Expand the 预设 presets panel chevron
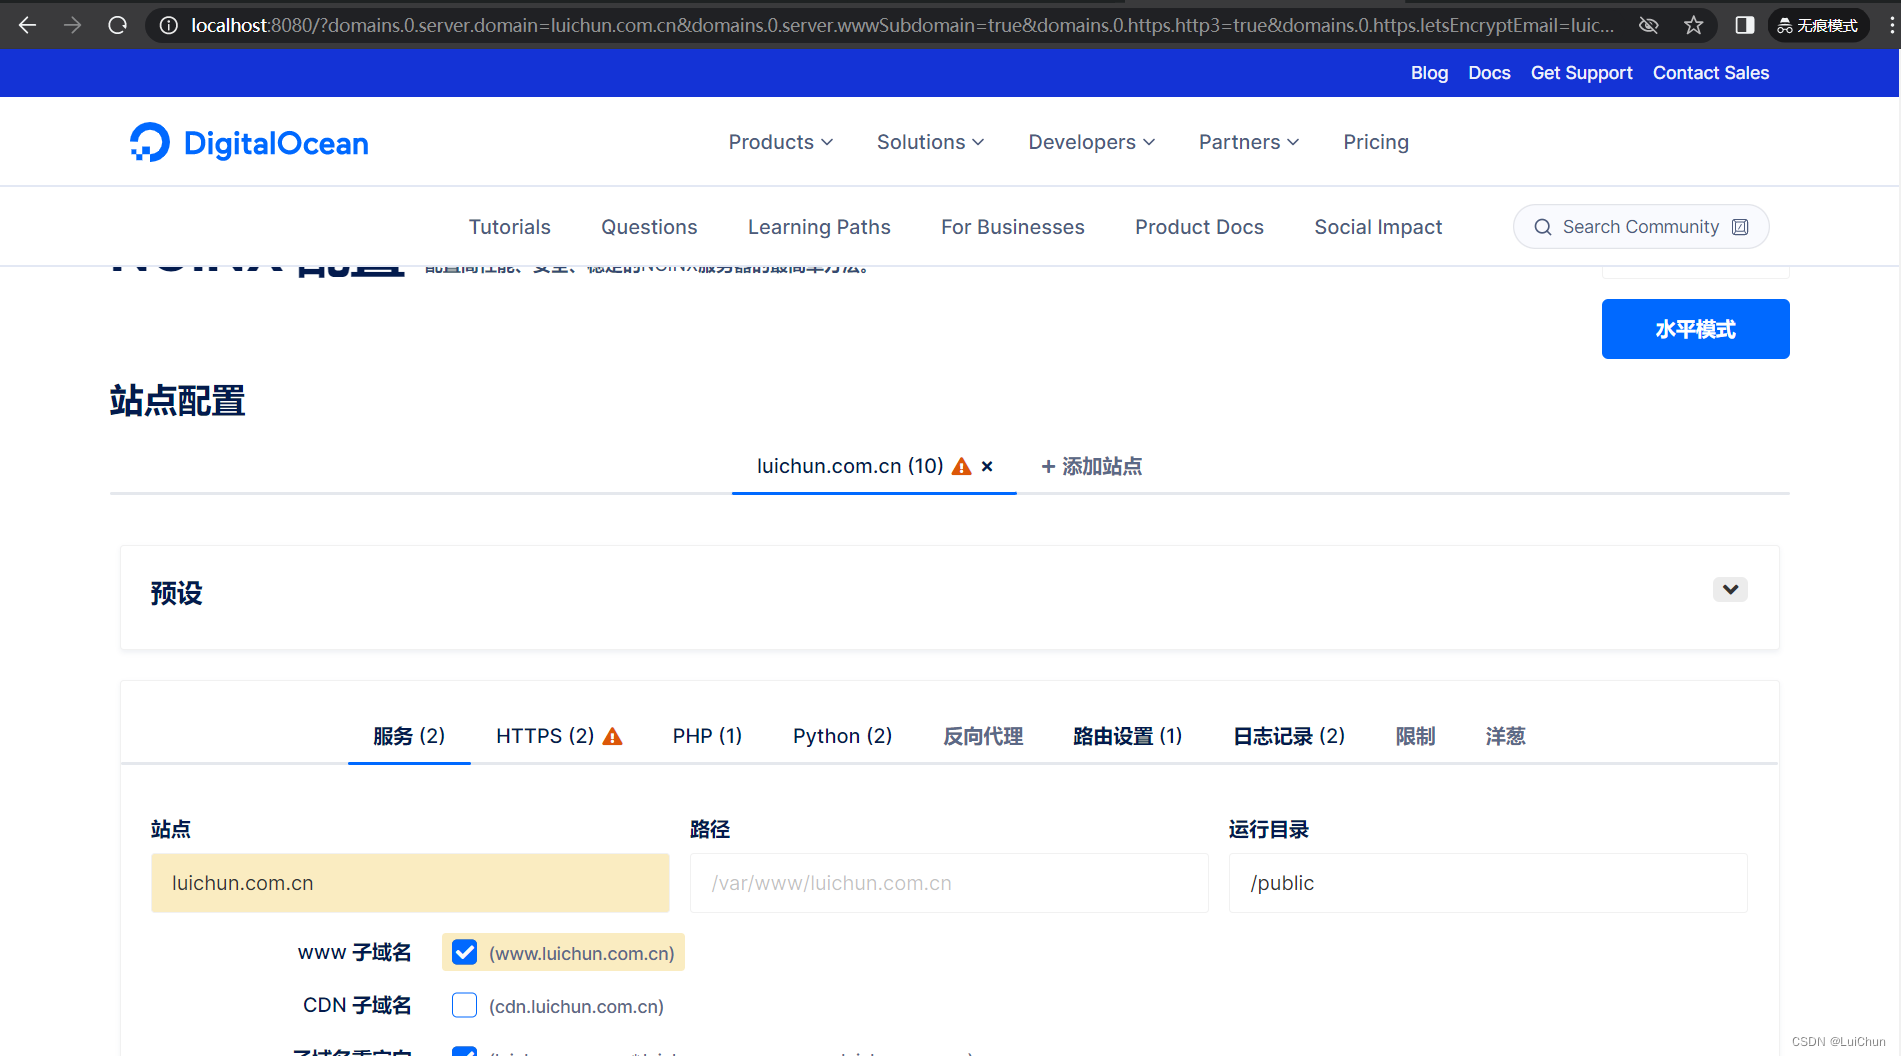 coord(1730,589)
